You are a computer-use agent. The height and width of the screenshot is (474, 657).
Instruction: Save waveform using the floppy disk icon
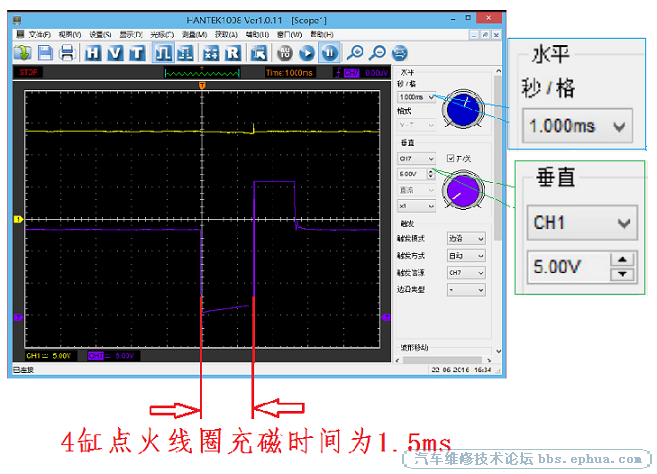click(45, 53)
